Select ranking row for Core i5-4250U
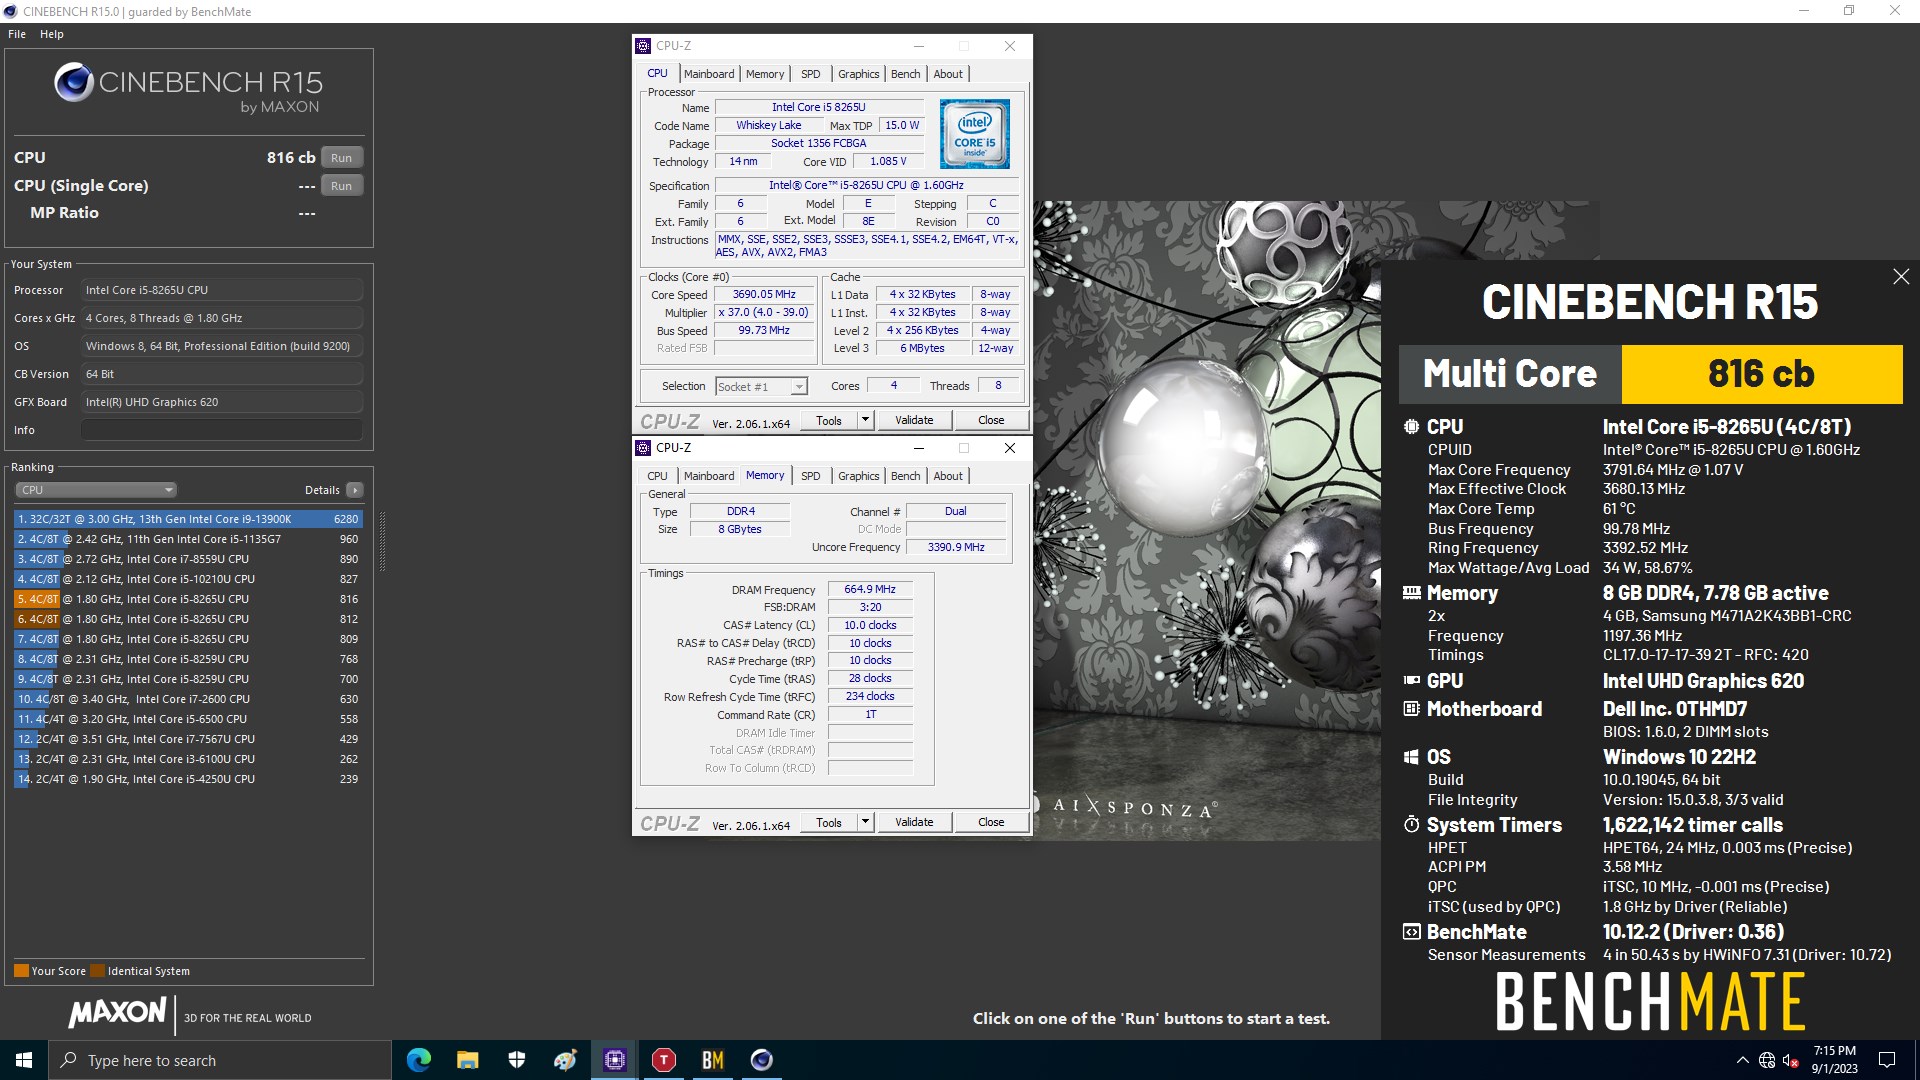 [188, 779]
